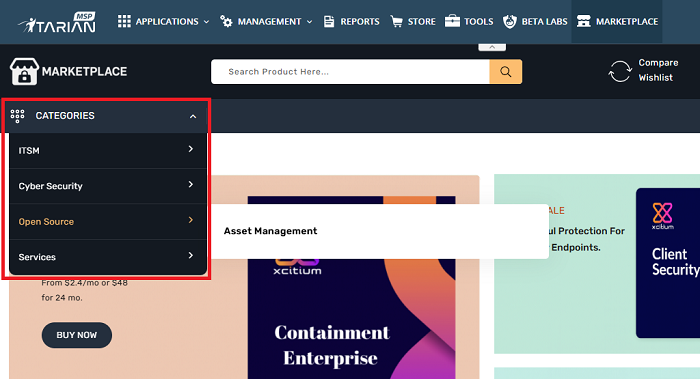Select the Marketplace tab label
The width and height of the screenshot is (700, 379).
[627, 21]
